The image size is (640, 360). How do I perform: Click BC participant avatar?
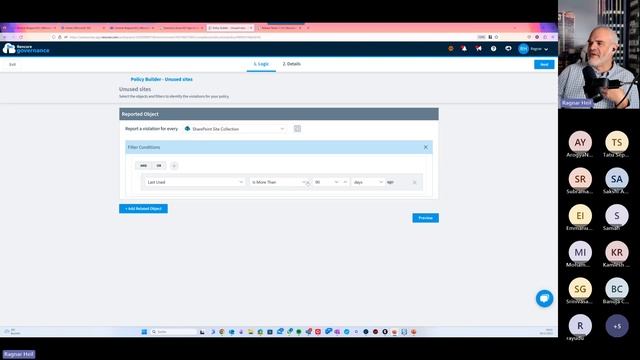[617, 289]
